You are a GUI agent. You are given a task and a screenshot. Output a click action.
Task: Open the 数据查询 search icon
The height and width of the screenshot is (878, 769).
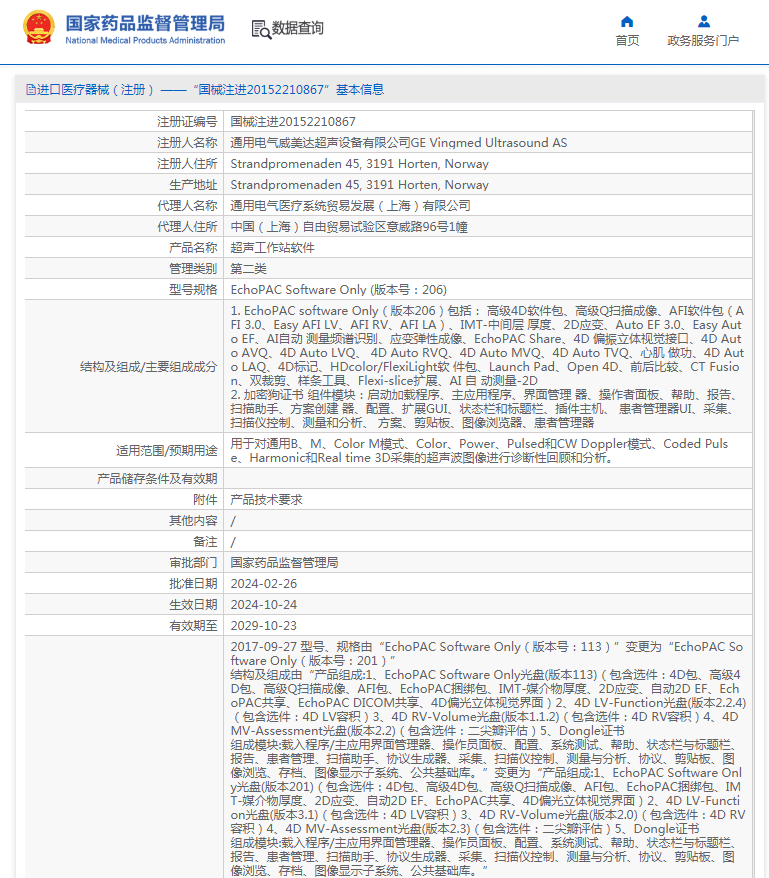(x=261, y=29)
